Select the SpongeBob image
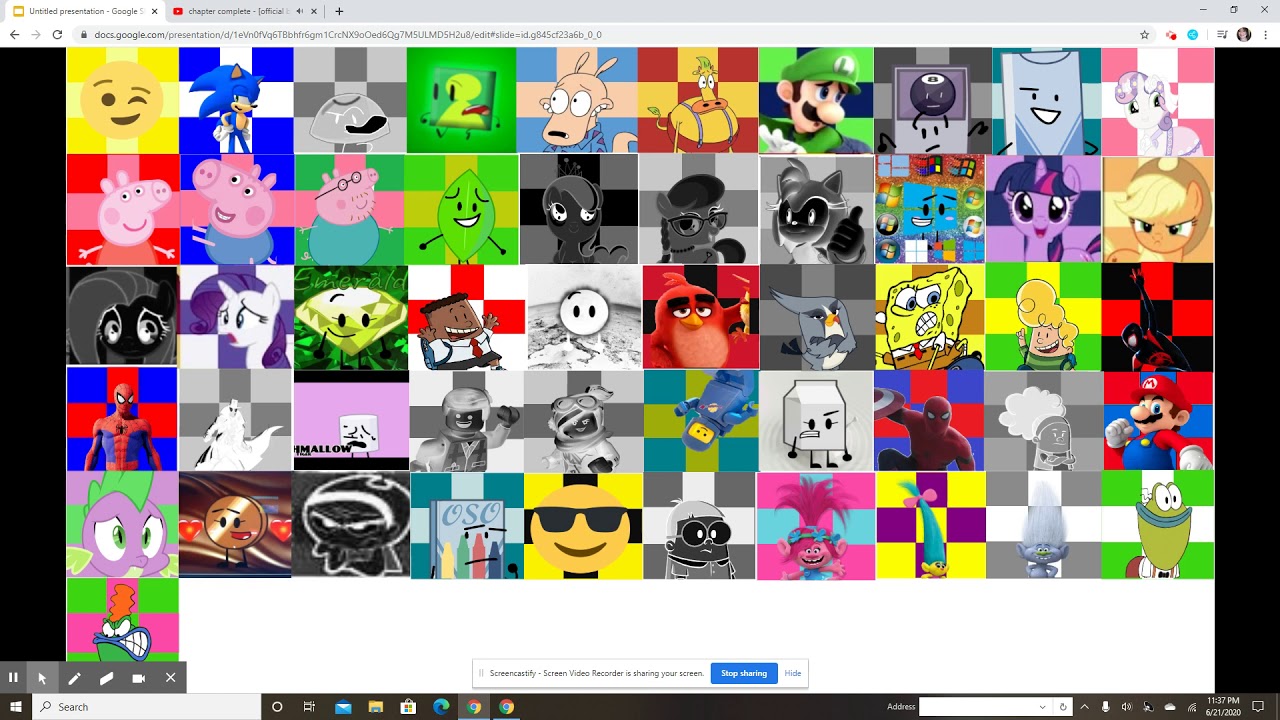 click(x=930, y=317)
